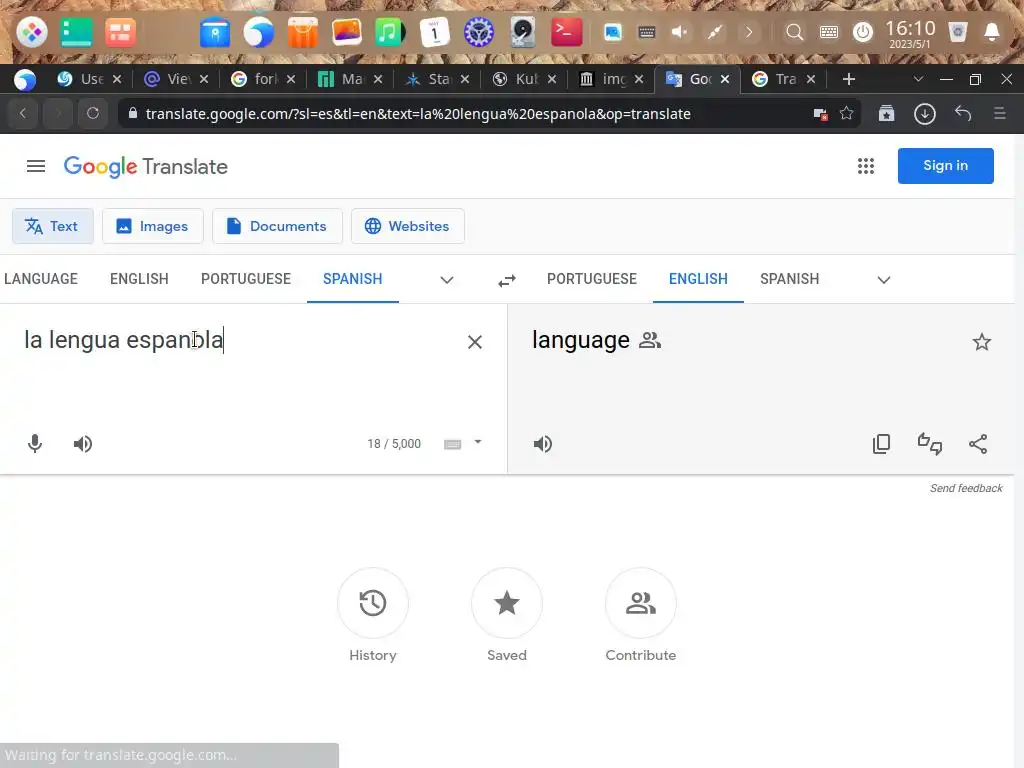The height and width of the screenshot is (768, 1024).
Task: Open the Google apps grid
Action: 865,166
